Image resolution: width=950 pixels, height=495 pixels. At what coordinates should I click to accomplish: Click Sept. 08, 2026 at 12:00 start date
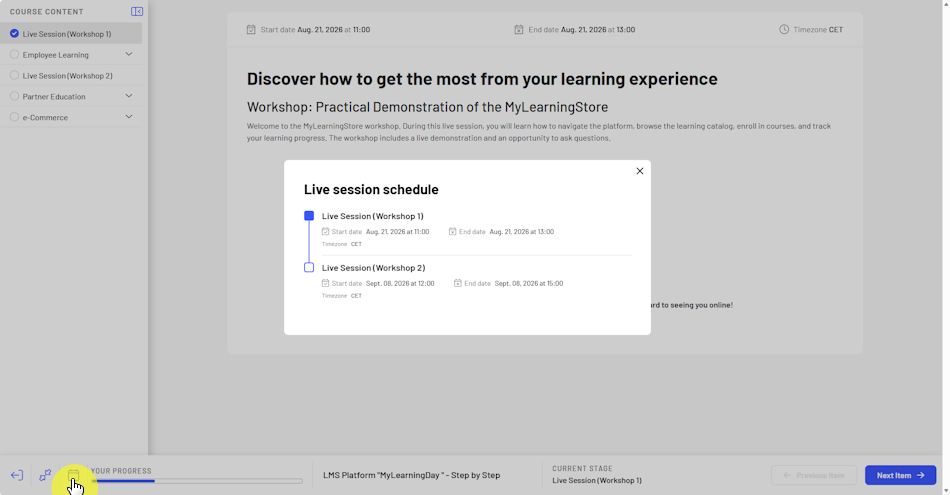coord(400,283)
